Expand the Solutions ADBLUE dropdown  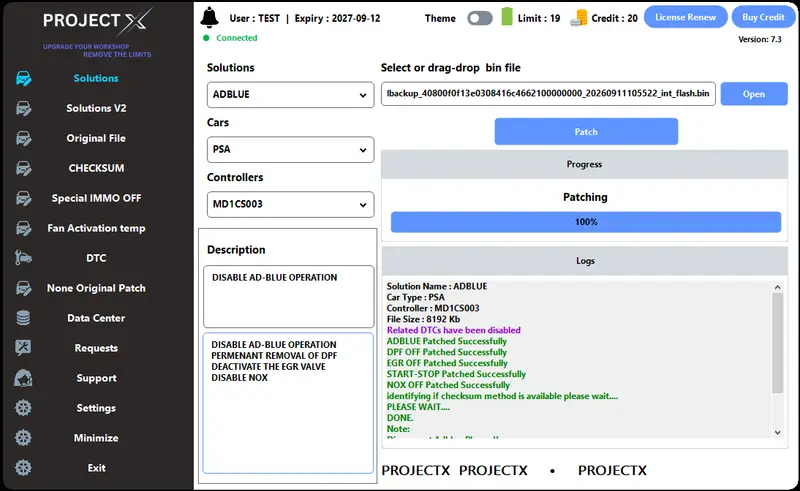click(290, 95)
